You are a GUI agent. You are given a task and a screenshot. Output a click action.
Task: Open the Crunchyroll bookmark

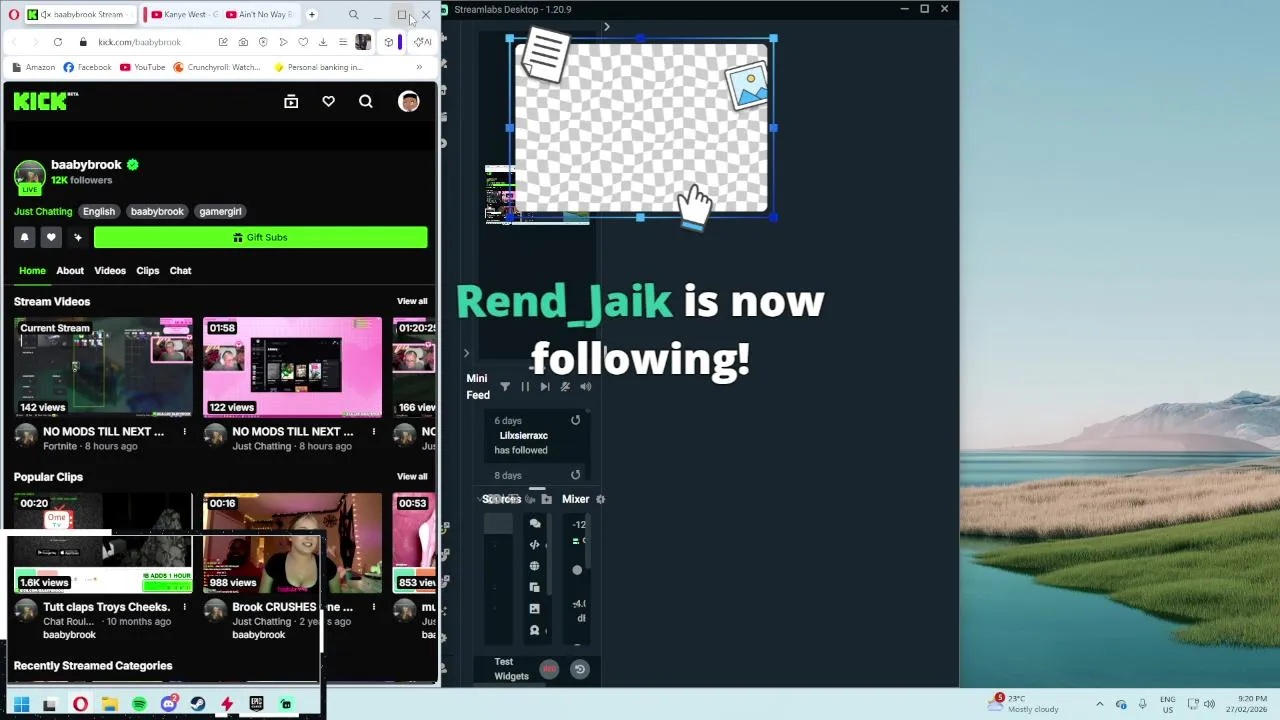217,67
